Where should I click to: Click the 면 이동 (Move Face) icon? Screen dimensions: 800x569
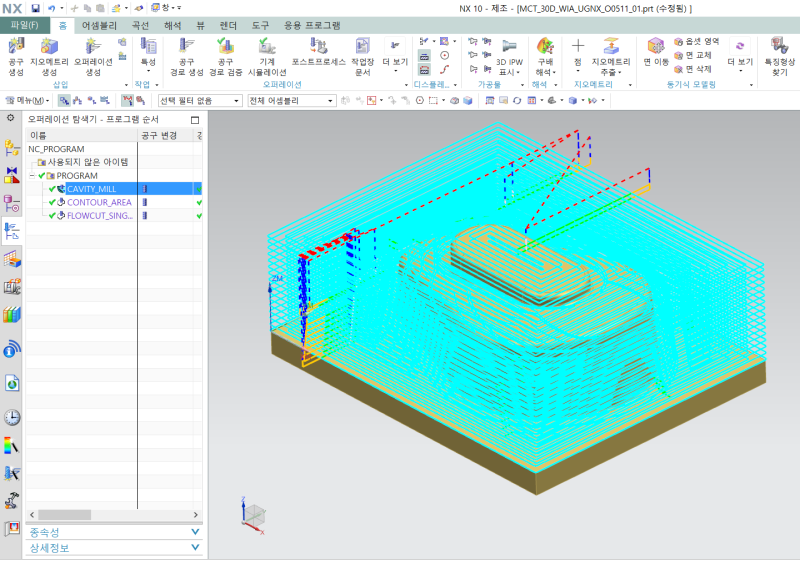coord(656,47)
